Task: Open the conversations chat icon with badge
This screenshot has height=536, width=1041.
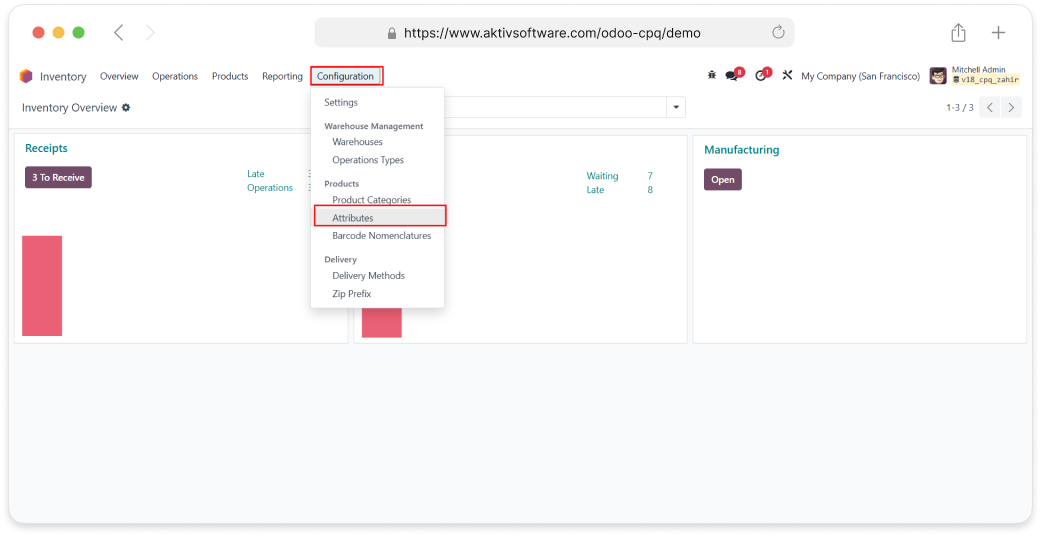Action: (732, 76)
